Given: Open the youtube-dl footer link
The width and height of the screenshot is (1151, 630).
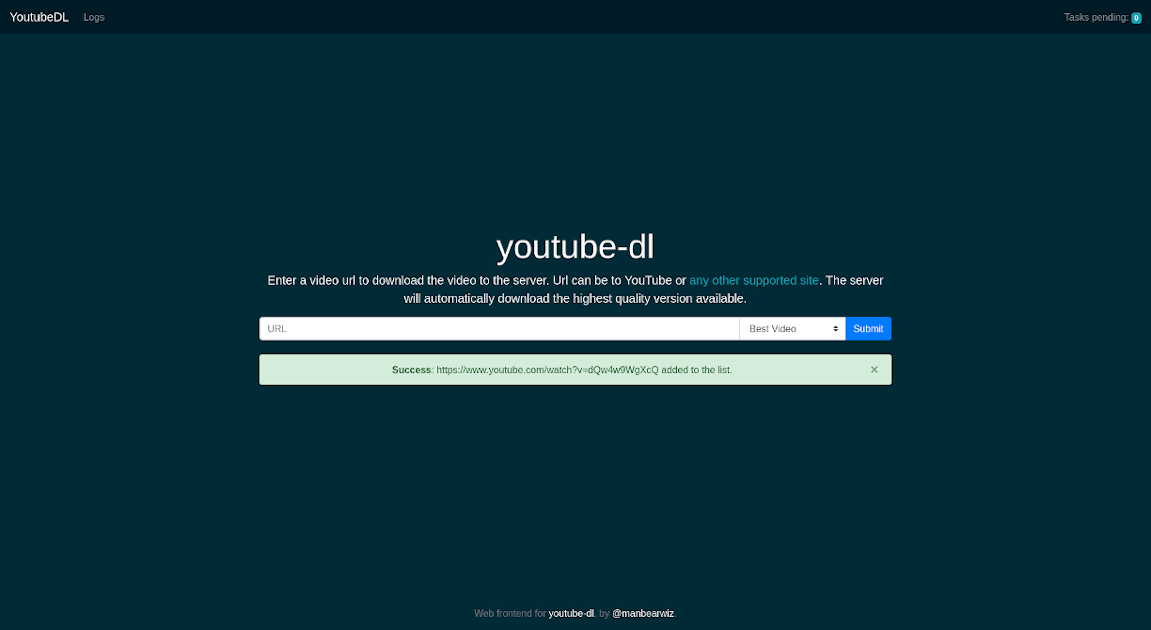Looking at the screenshot, I should [x=571, y=613].
